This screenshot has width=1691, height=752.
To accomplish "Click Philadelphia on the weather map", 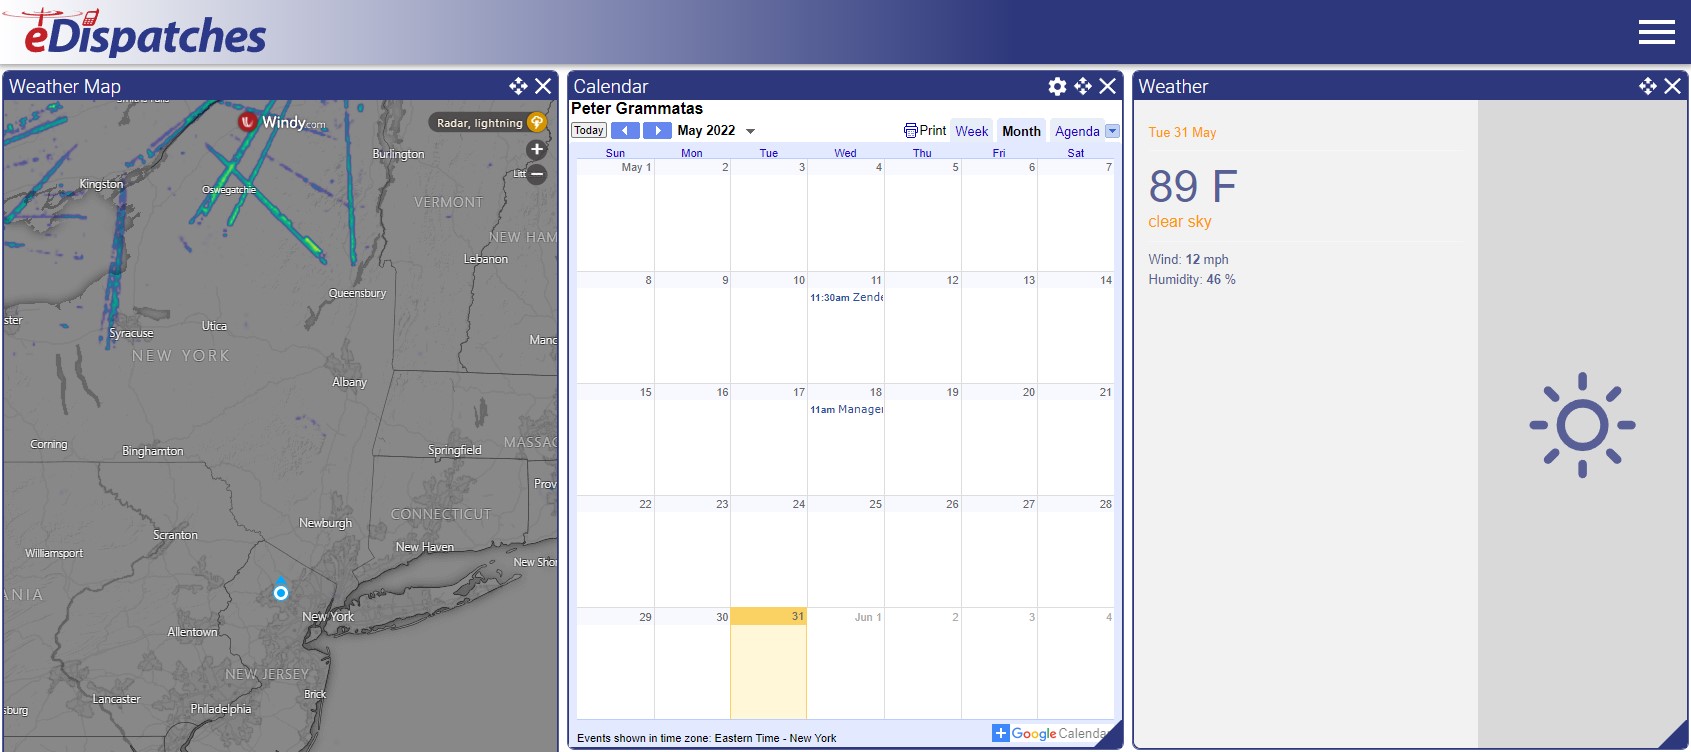I will [221, 709].
